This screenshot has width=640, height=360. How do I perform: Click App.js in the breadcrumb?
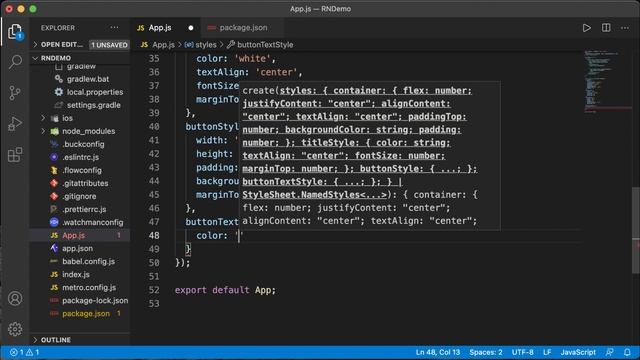point(163,44)
